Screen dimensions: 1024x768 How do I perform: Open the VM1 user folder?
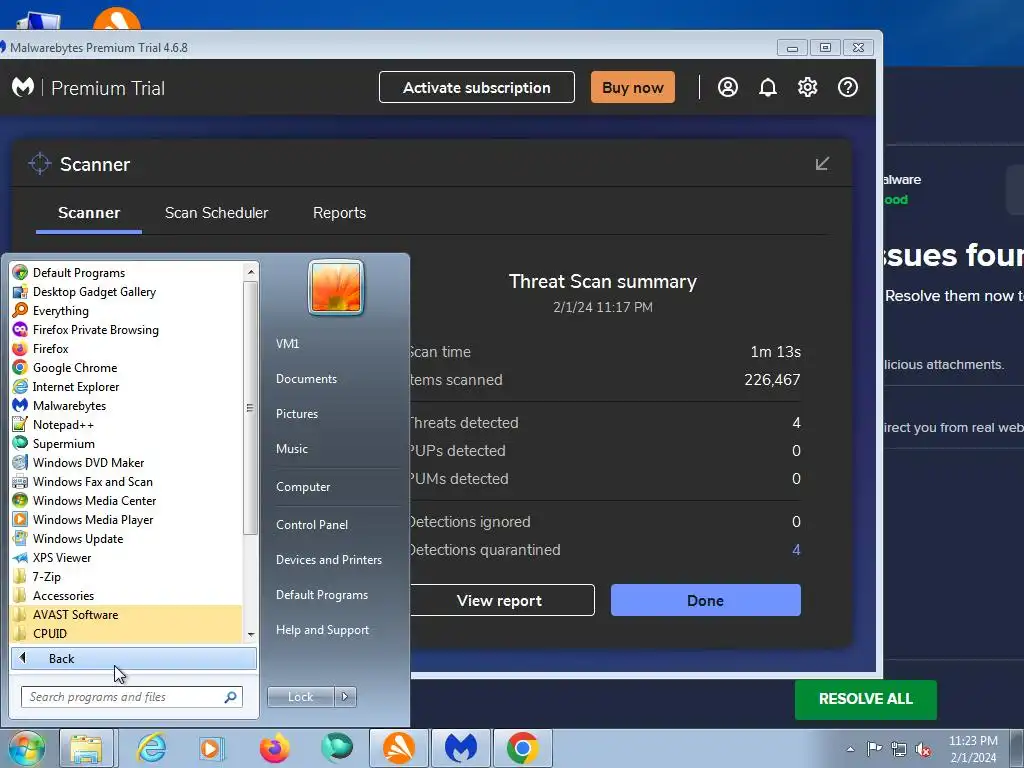pos(287,344)
